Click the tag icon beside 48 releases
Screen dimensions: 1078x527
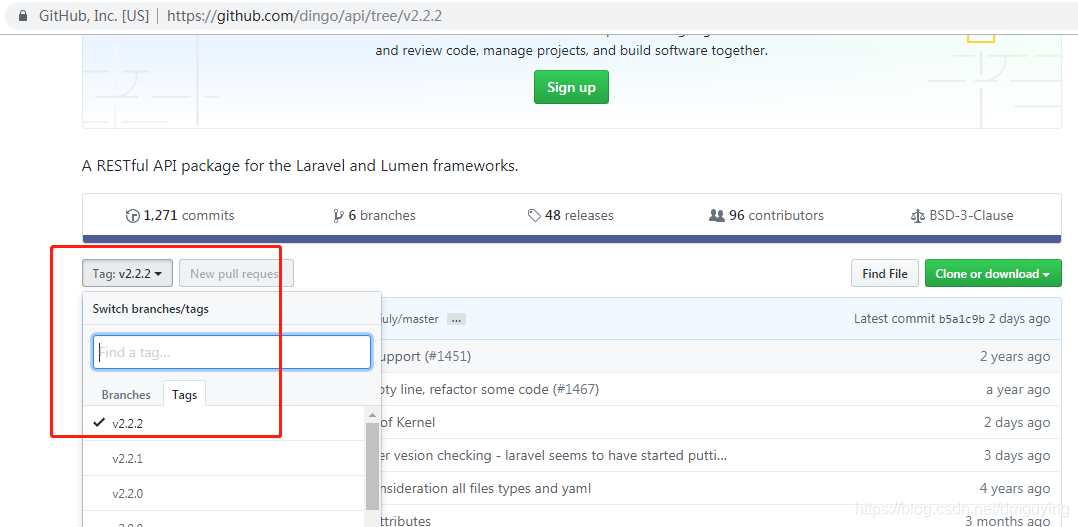[x=534, y=216]
